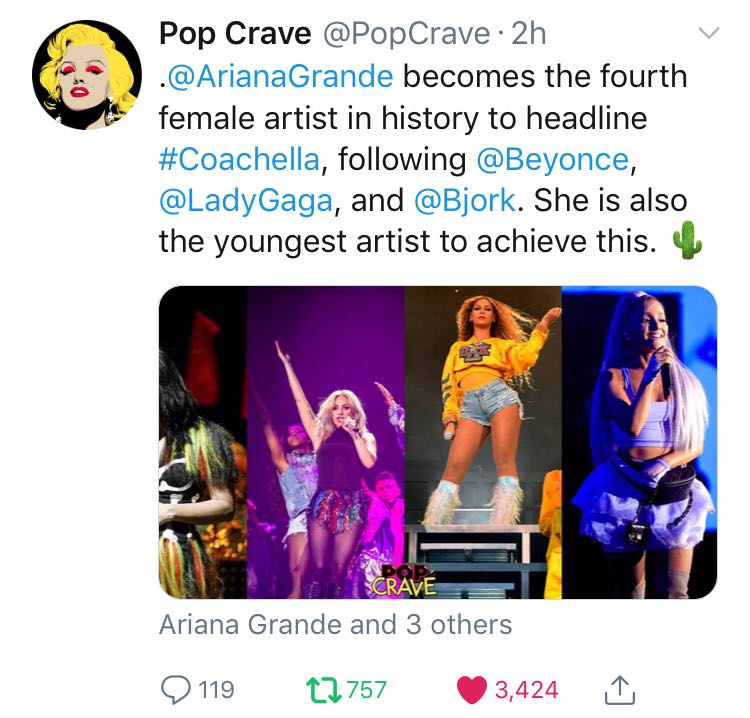The image size is (750, 718).
Task: Open the @Beyonce mention link
Action: 552,159
